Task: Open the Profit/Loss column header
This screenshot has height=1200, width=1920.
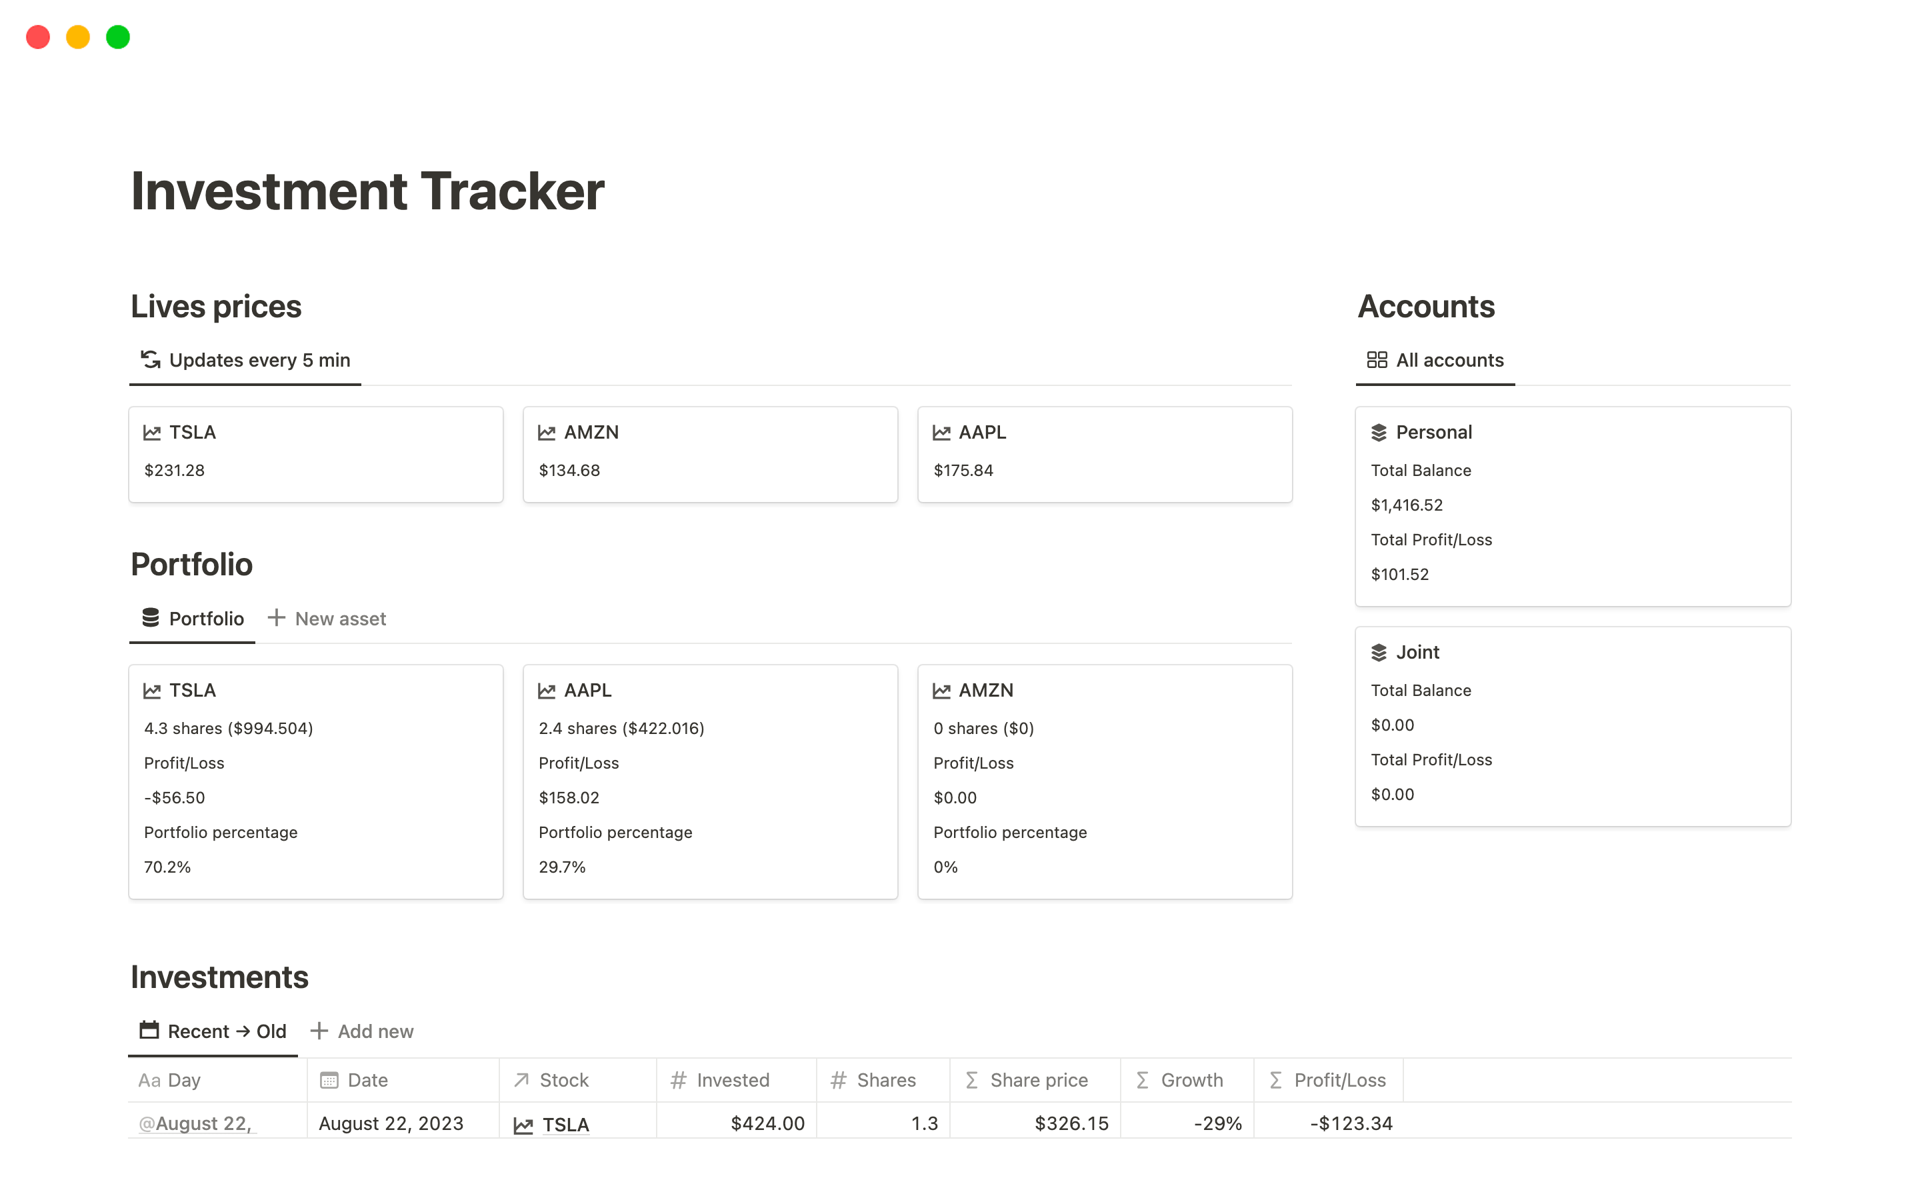Action: tap(1340, 1080)
